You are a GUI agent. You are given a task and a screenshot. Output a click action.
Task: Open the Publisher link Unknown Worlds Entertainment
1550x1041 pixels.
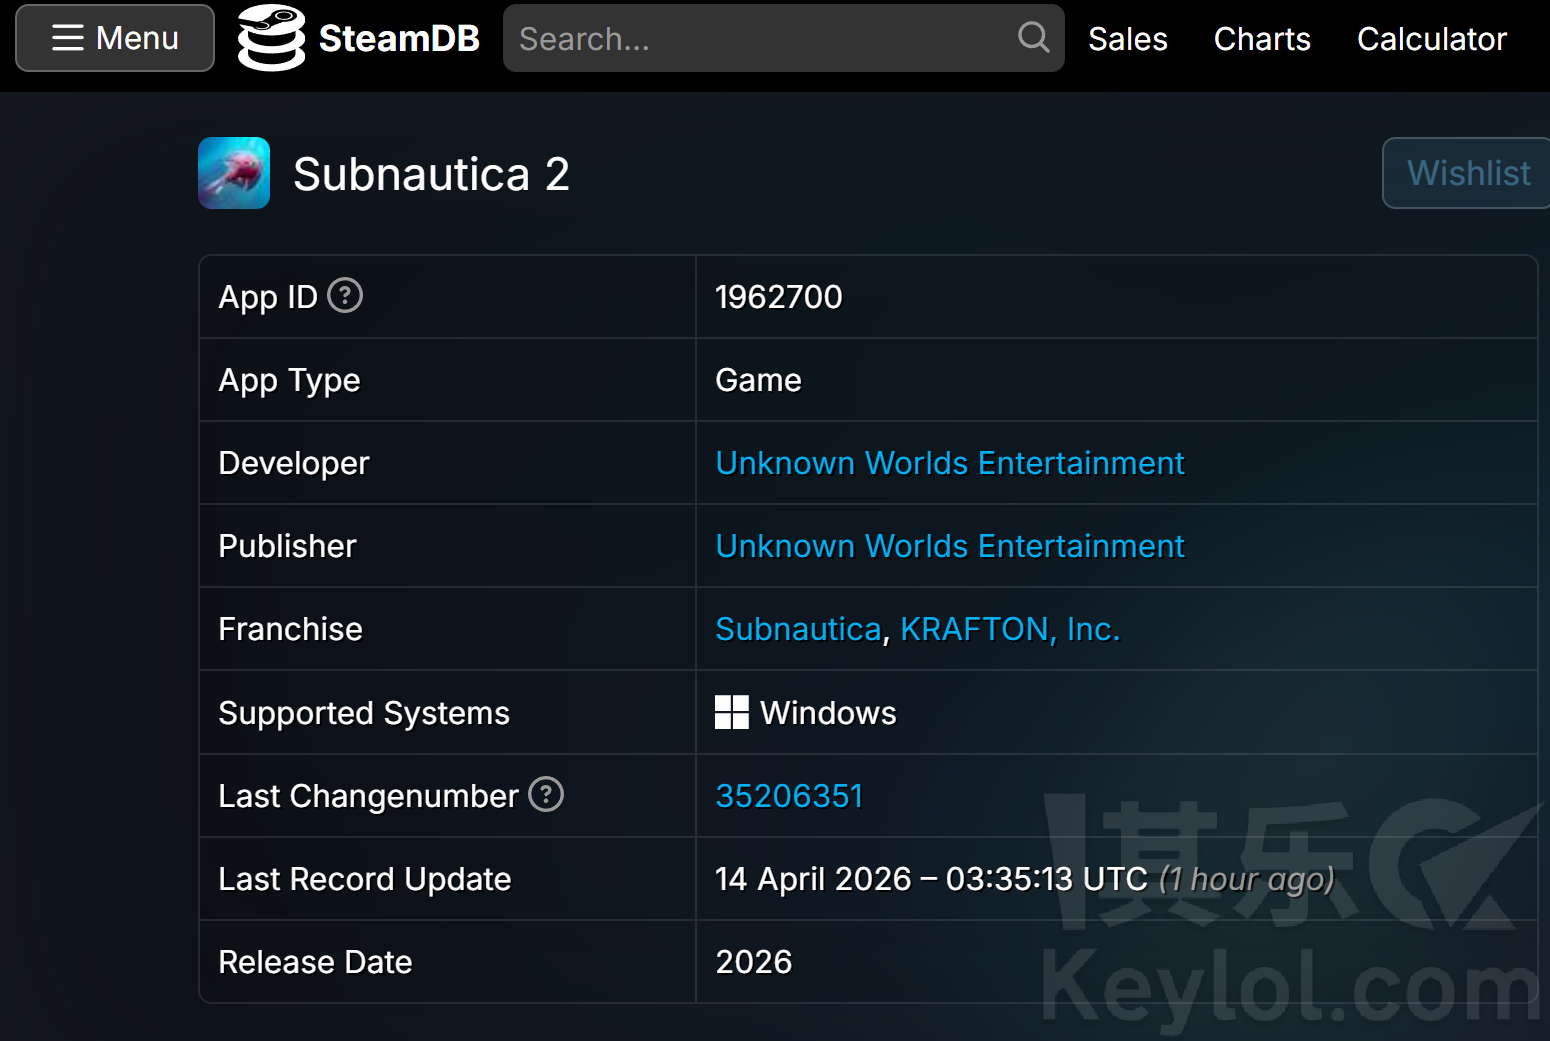coord(949,546)
